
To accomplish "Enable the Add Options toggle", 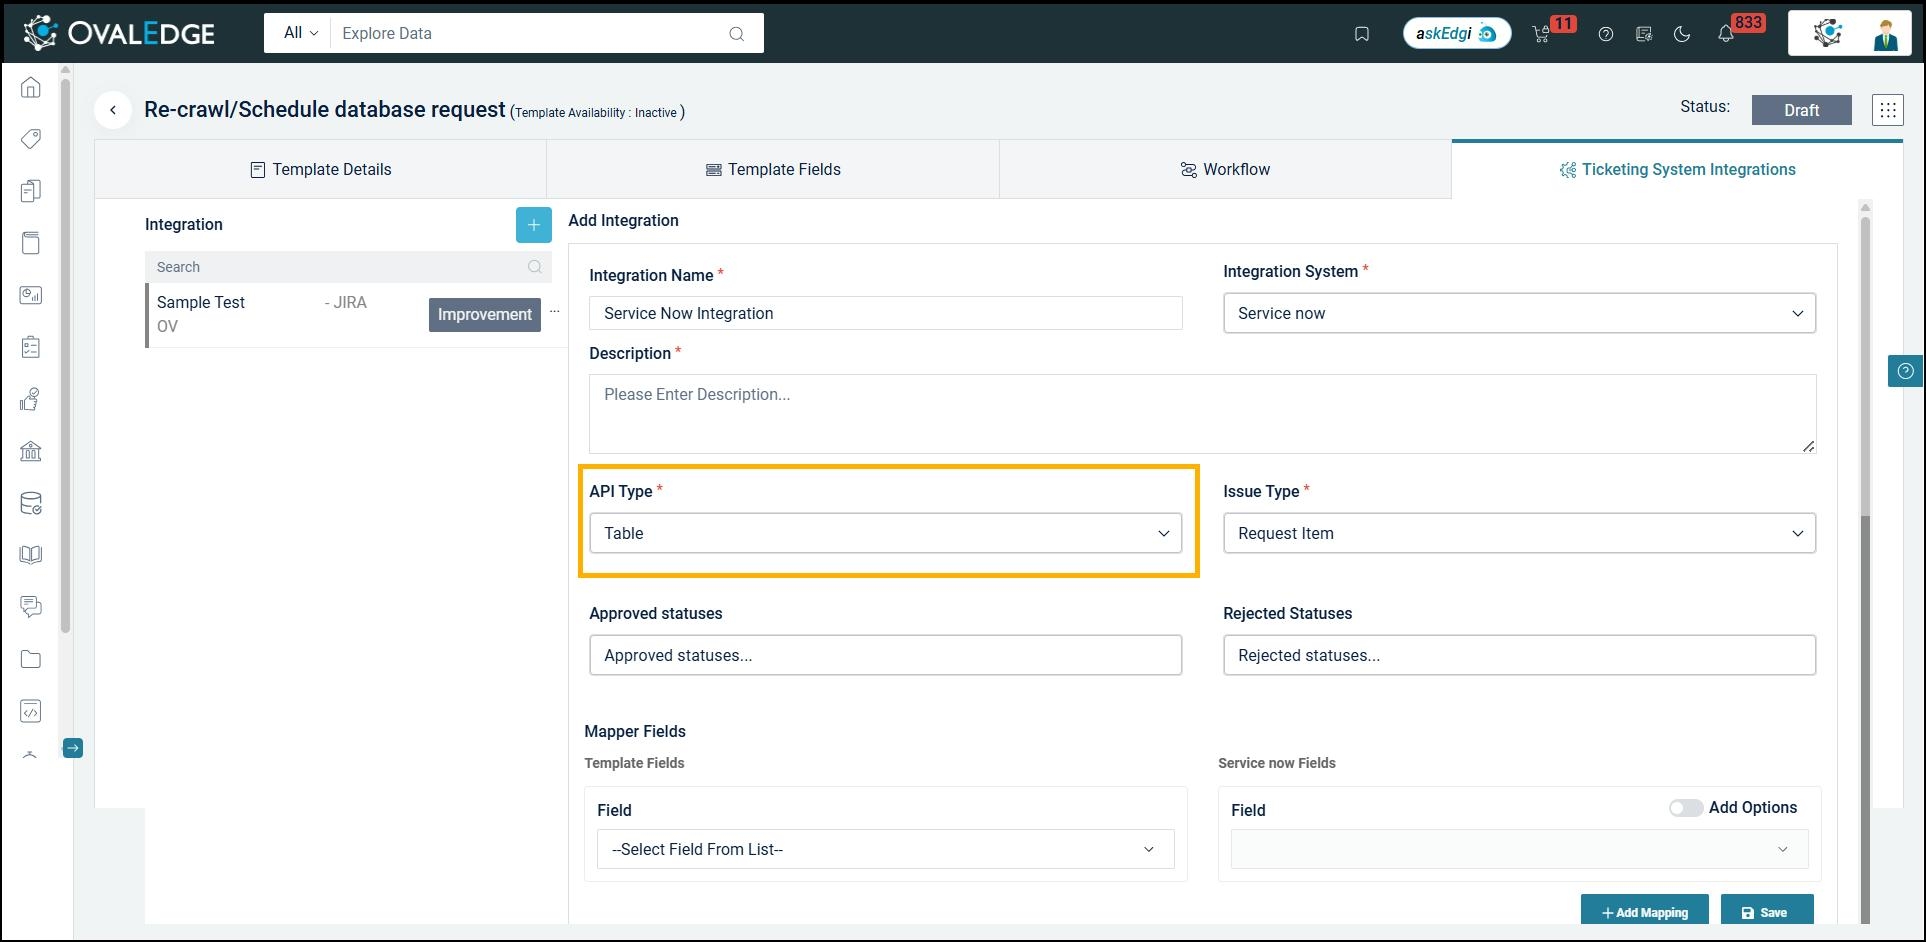I will (x=1685, y=808).
